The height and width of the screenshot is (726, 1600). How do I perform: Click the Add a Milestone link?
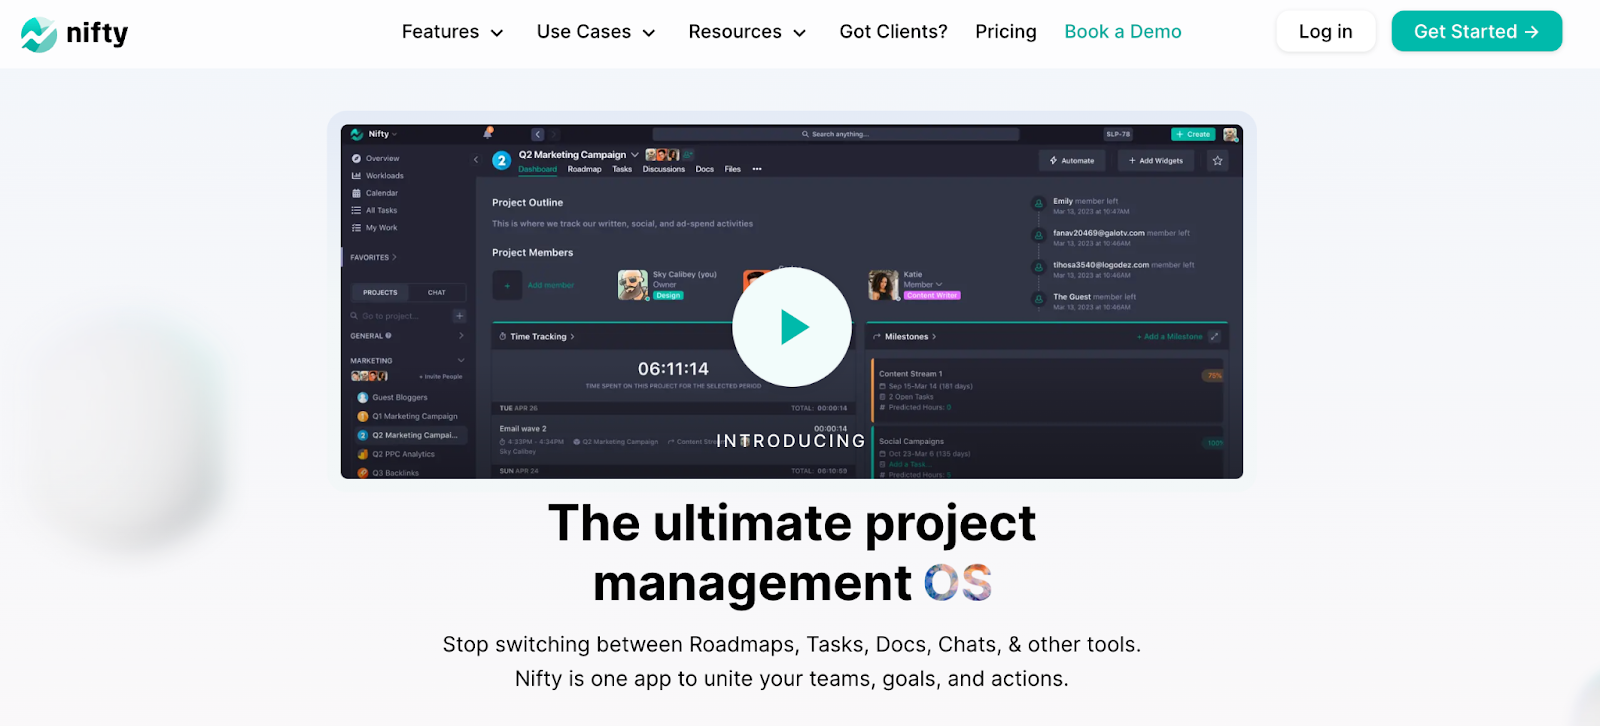(x=1170, y=337)
